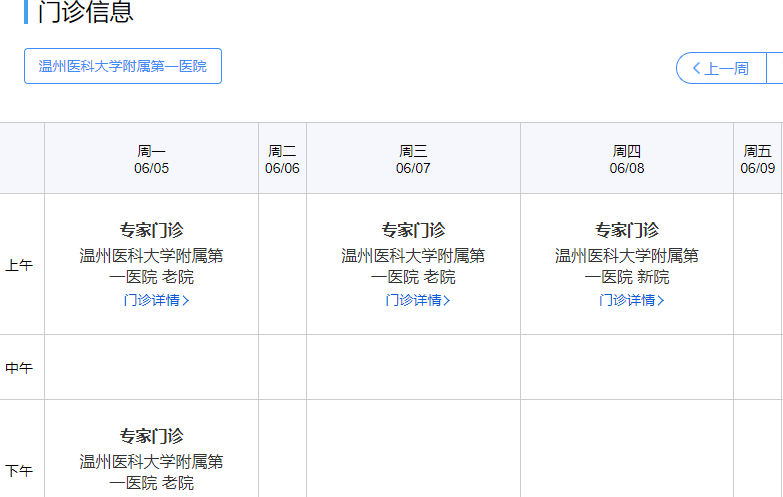Click Monday afternoon's 专家门诊 title

click(151, 436)
